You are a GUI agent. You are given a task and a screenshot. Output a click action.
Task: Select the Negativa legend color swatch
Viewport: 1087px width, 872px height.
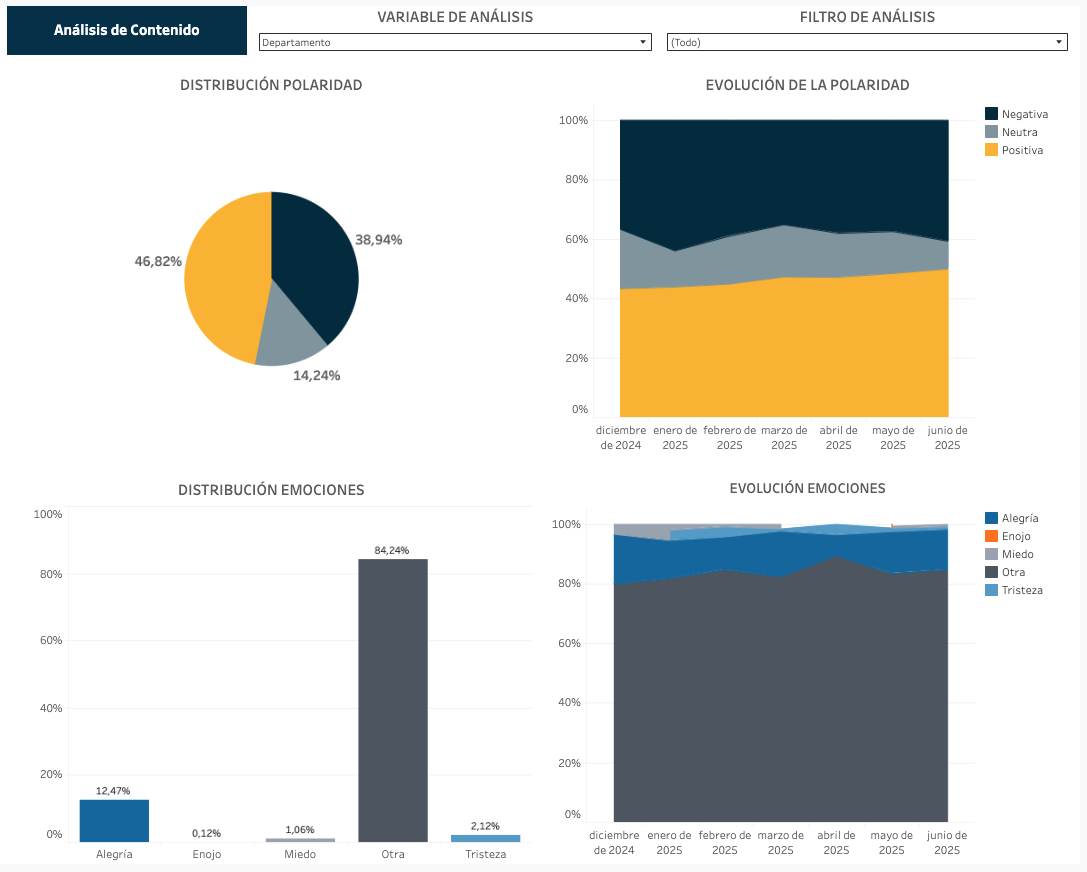click(992, 114)
